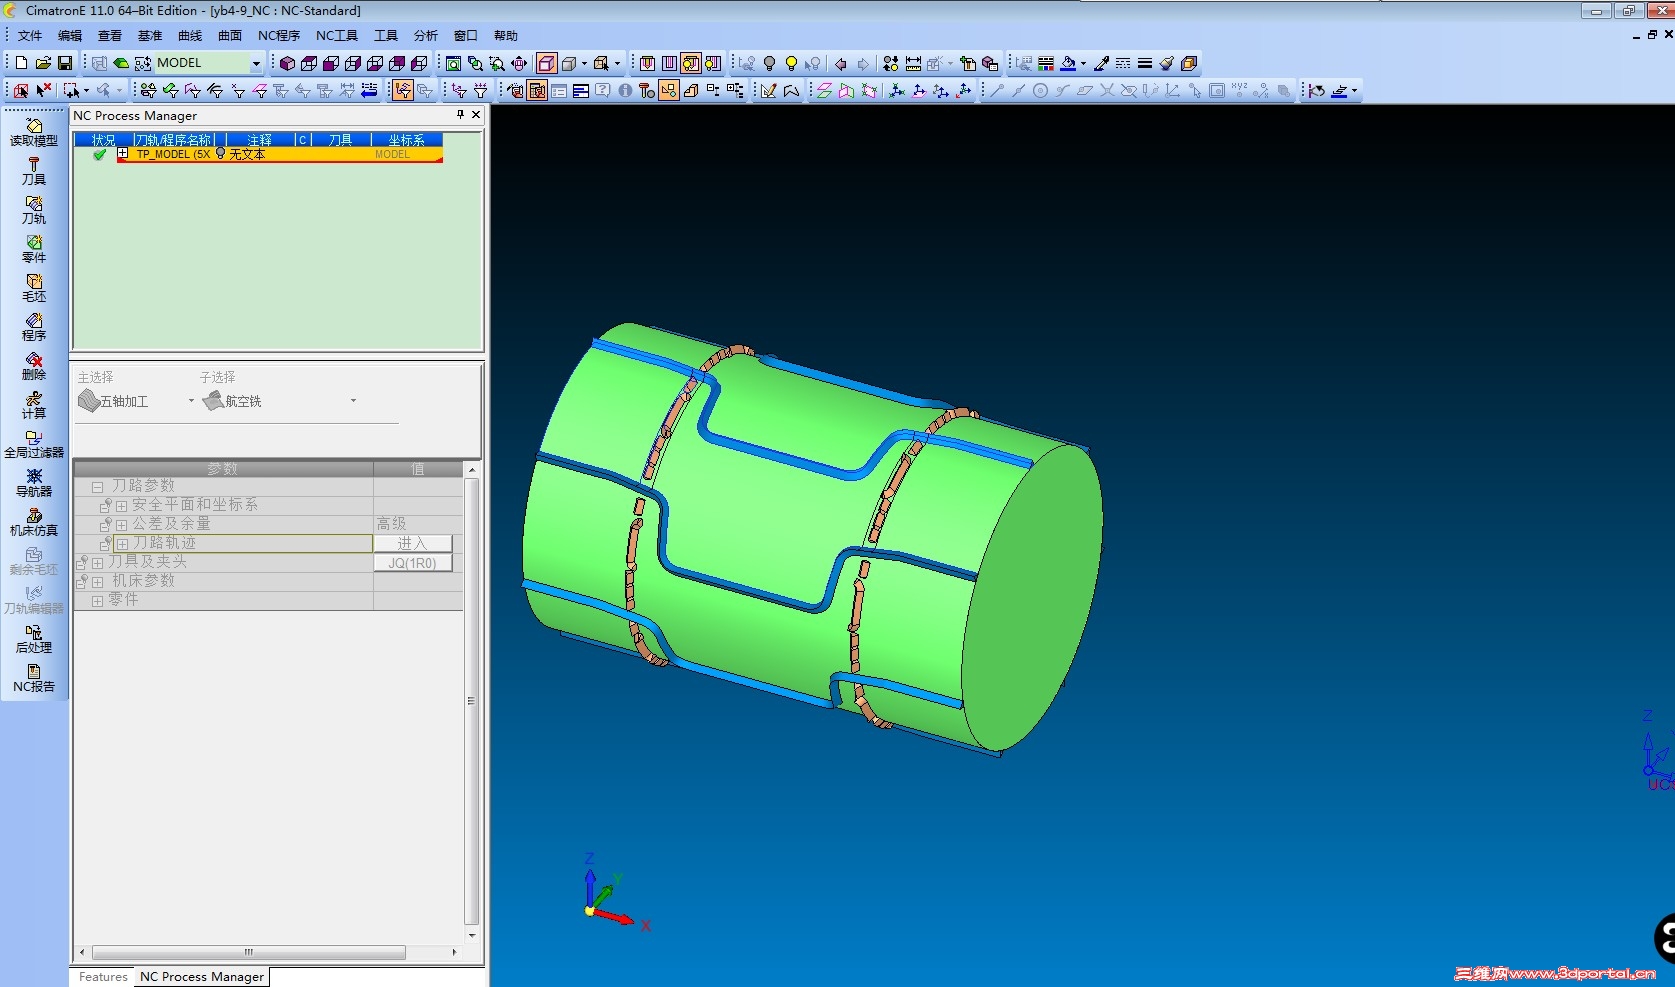
Task: Open the 航空铣 sub selection dropdown
Action: [353, 401]
